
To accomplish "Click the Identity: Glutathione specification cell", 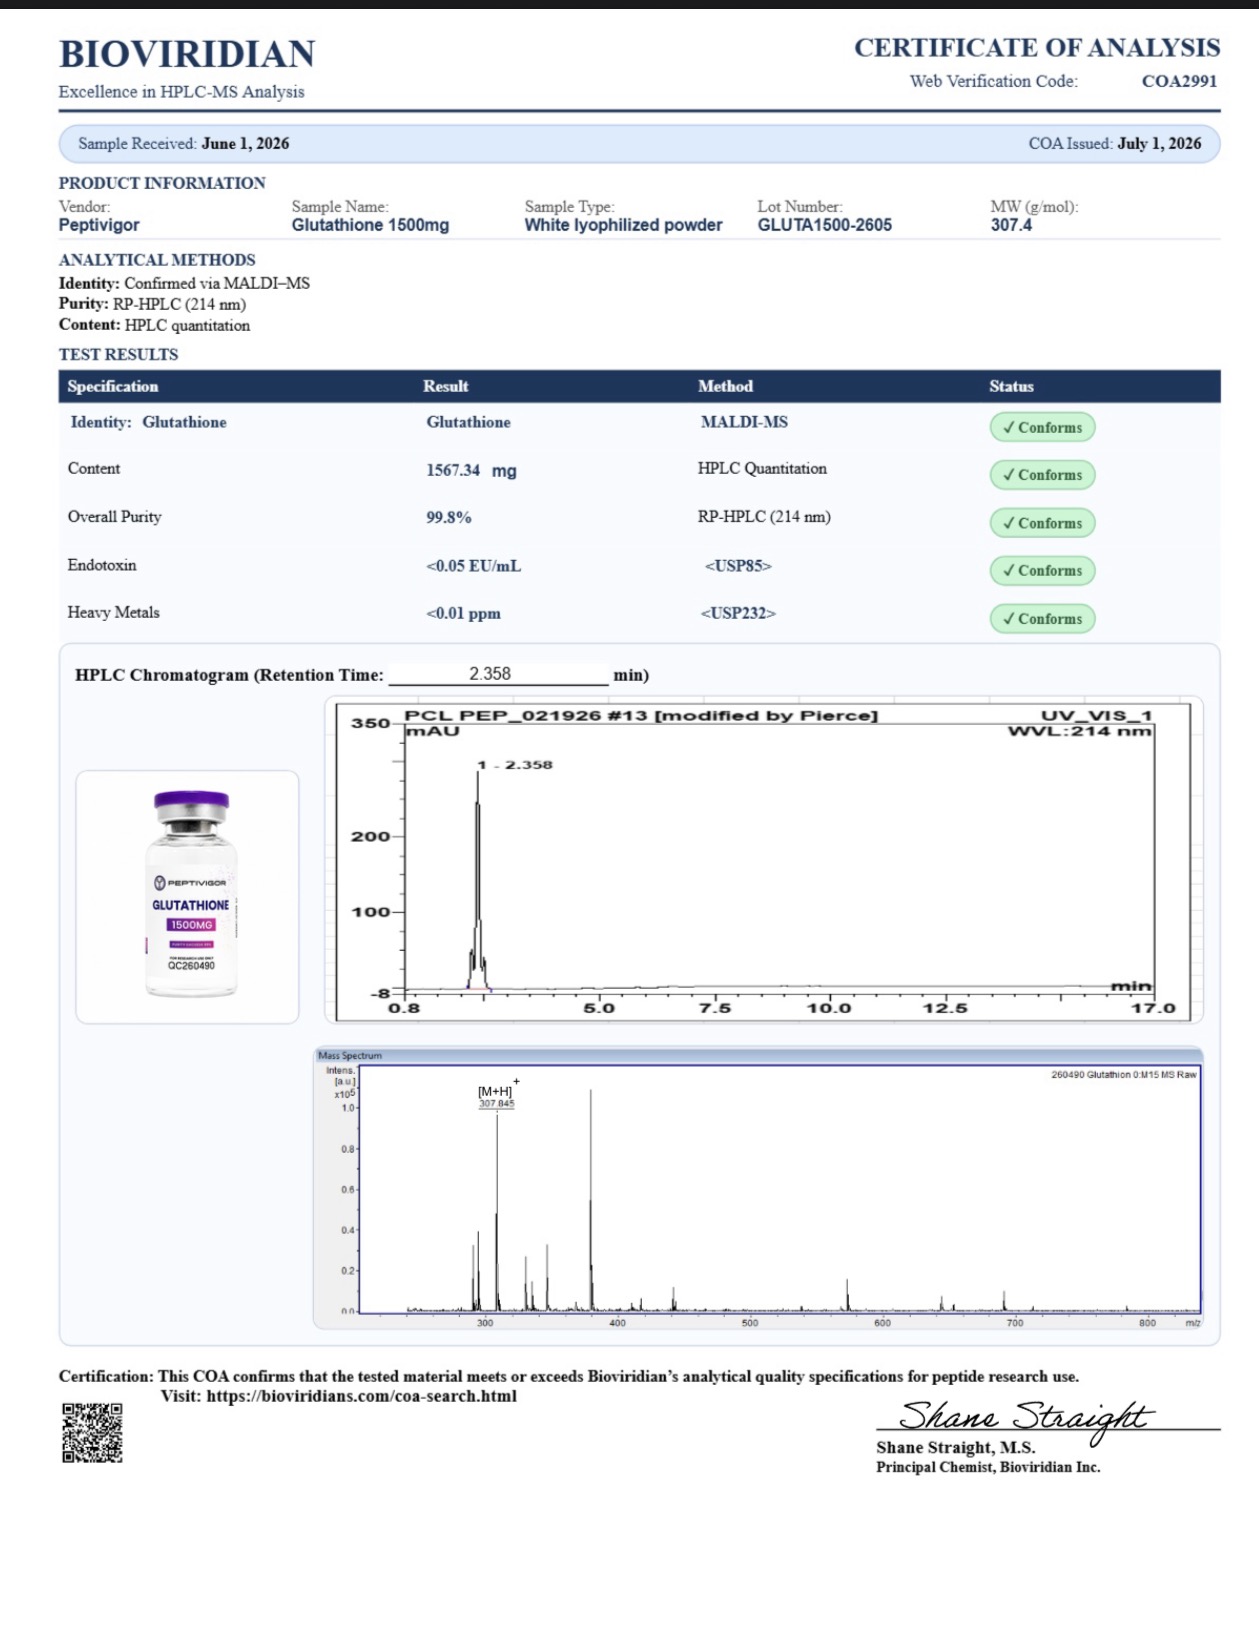I will [148, 422].
